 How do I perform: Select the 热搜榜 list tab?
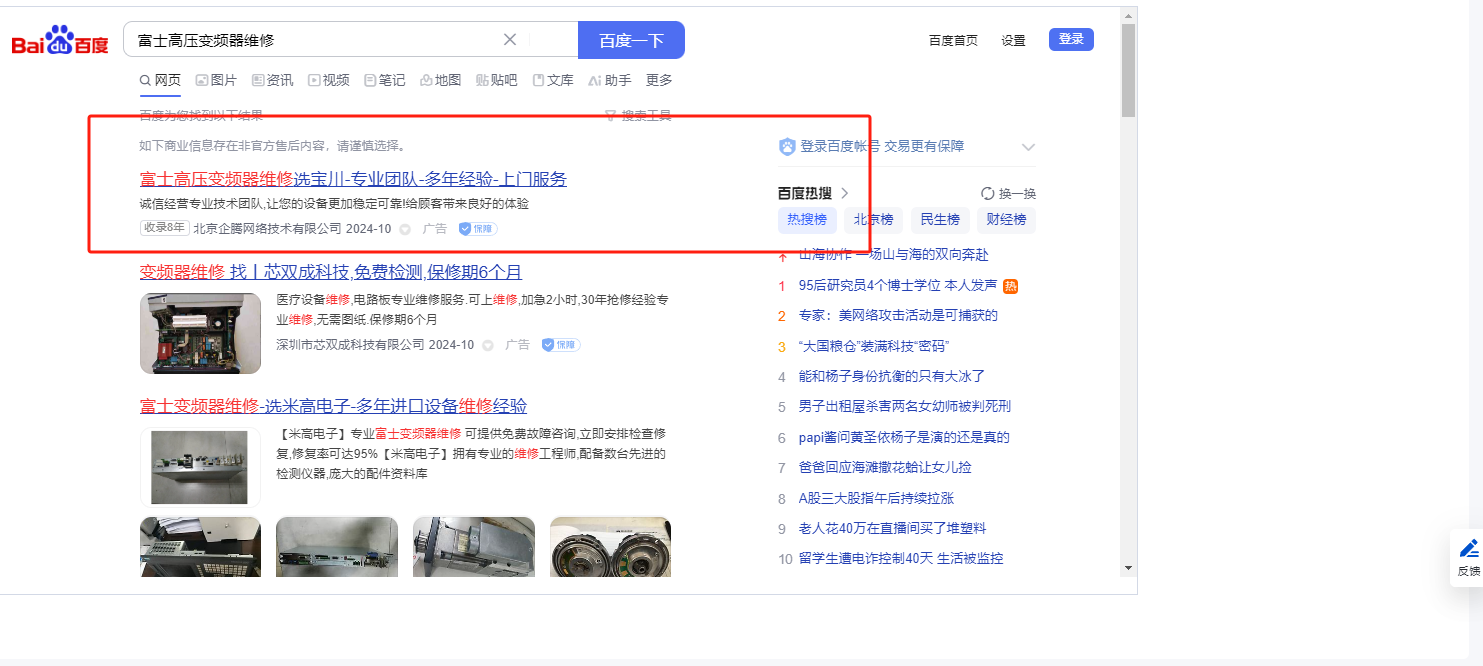point(807,220)
